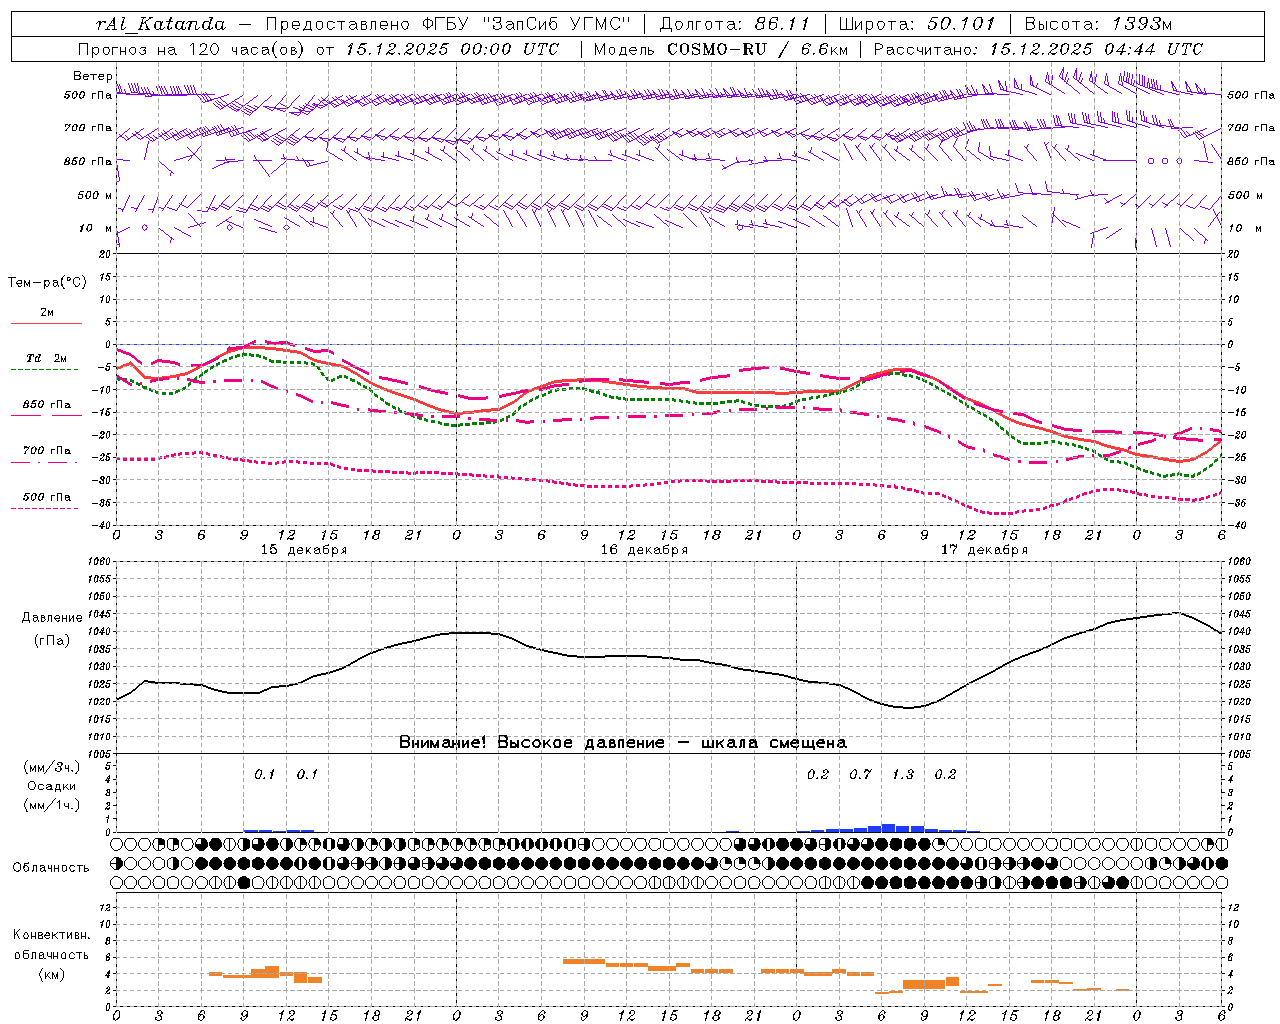Click the '(мм/3ч.)' precipitation unit label

point(52,767)
